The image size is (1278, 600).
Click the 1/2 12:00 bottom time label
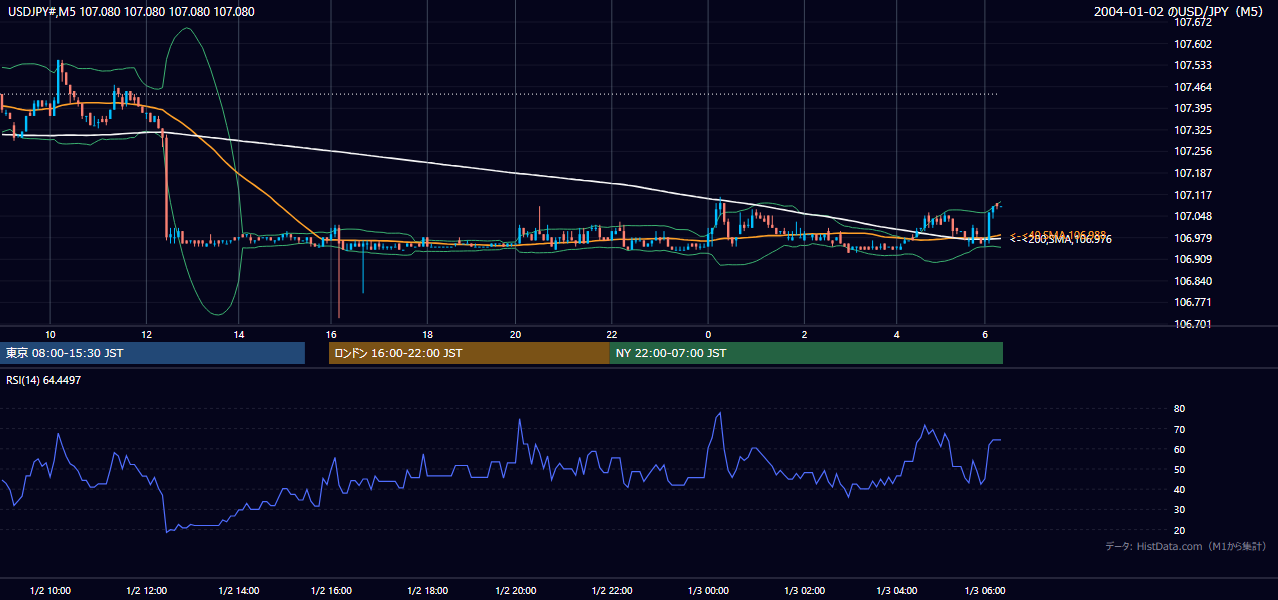click(x=146, y=590)
